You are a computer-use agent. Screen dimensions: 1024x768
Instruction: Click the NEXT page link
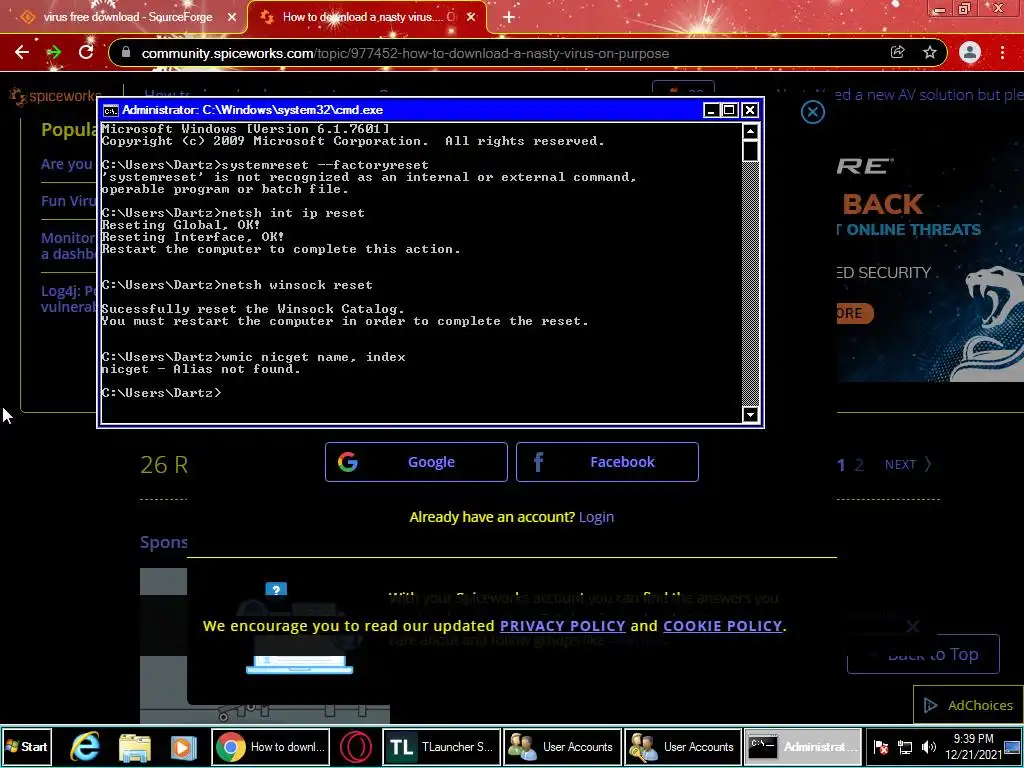pos(908,464)
